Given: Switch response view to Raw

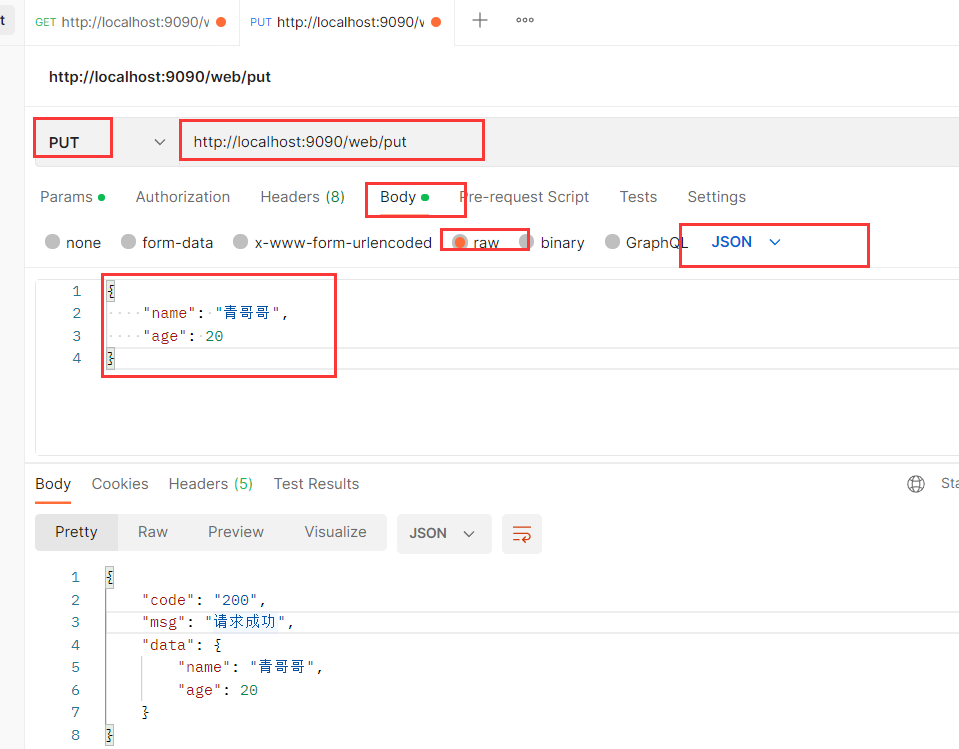Looking at the screenshot, I should coord(153,532).
